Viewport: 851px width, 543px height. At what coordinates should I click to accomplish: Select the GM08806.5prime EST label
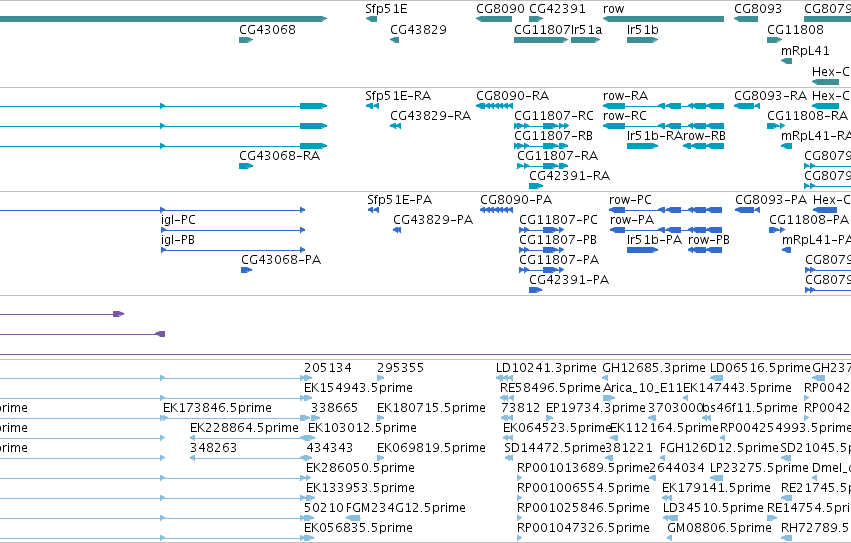(719, 528)
